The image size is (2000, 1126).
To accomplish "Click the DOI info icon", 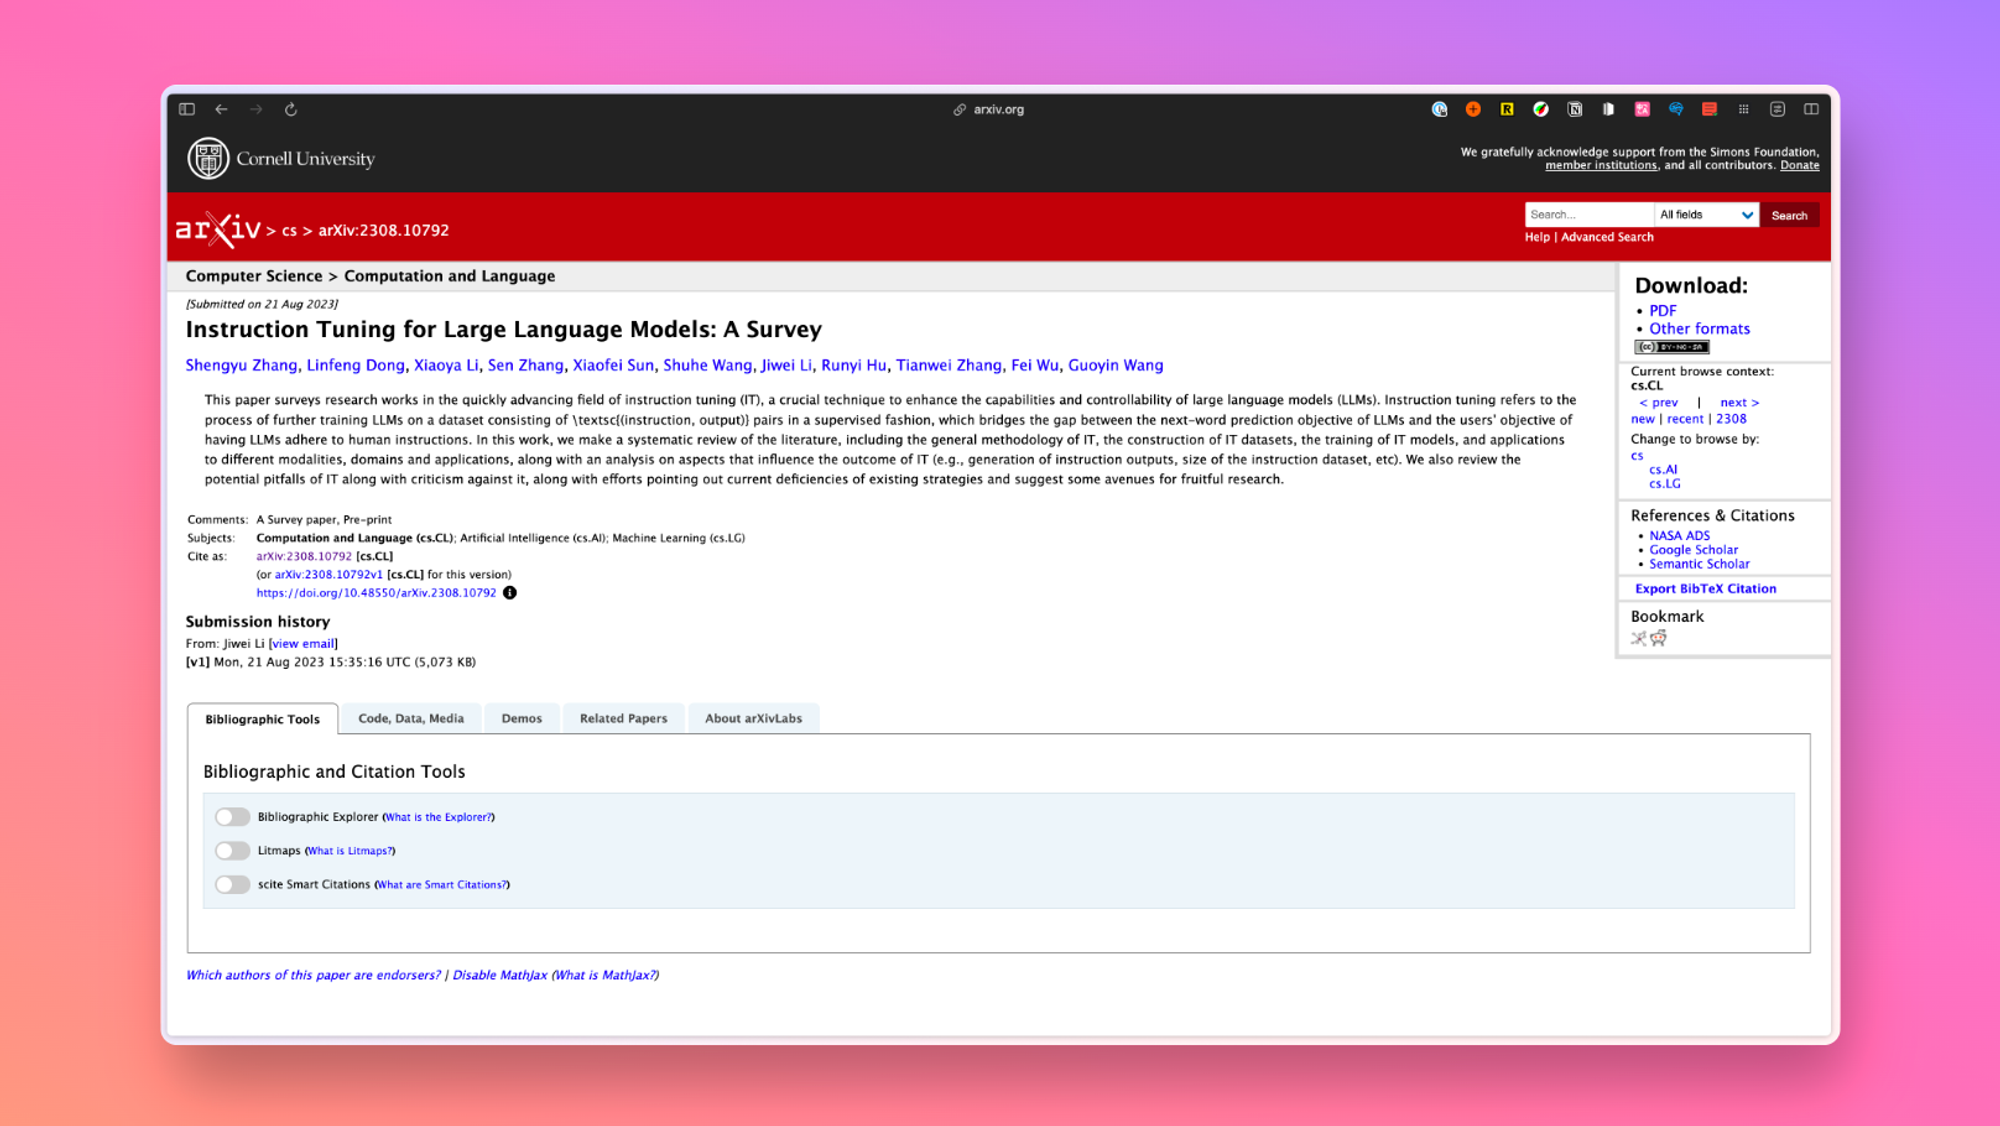I will (510, 593).
